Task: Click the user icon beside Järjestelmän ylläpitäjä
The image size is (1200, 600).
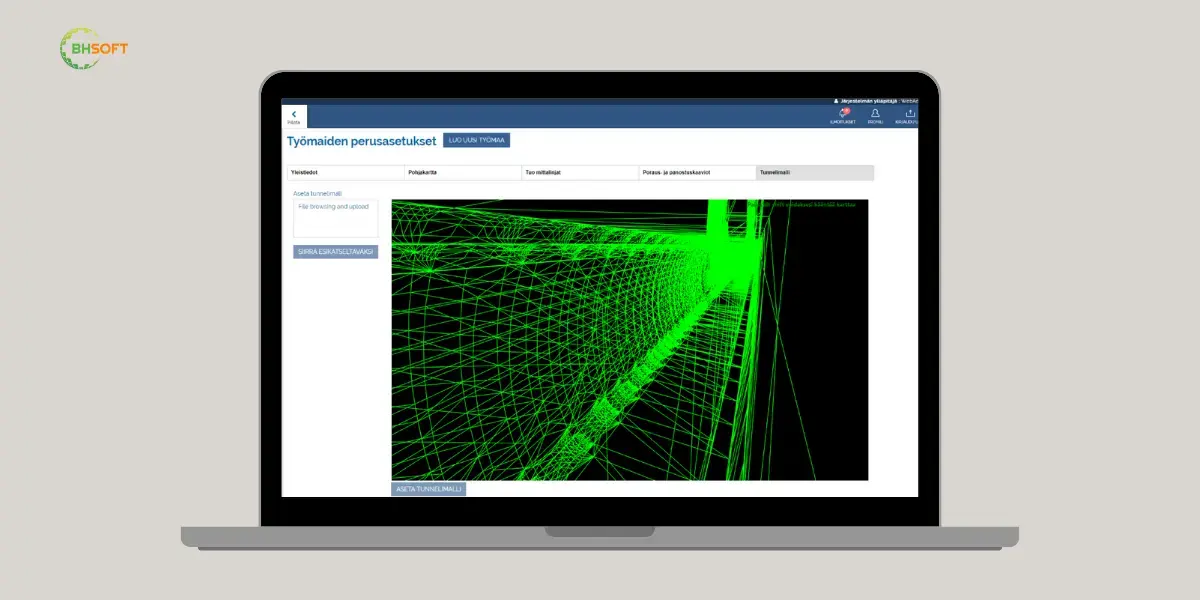Action: click(836, 101)
